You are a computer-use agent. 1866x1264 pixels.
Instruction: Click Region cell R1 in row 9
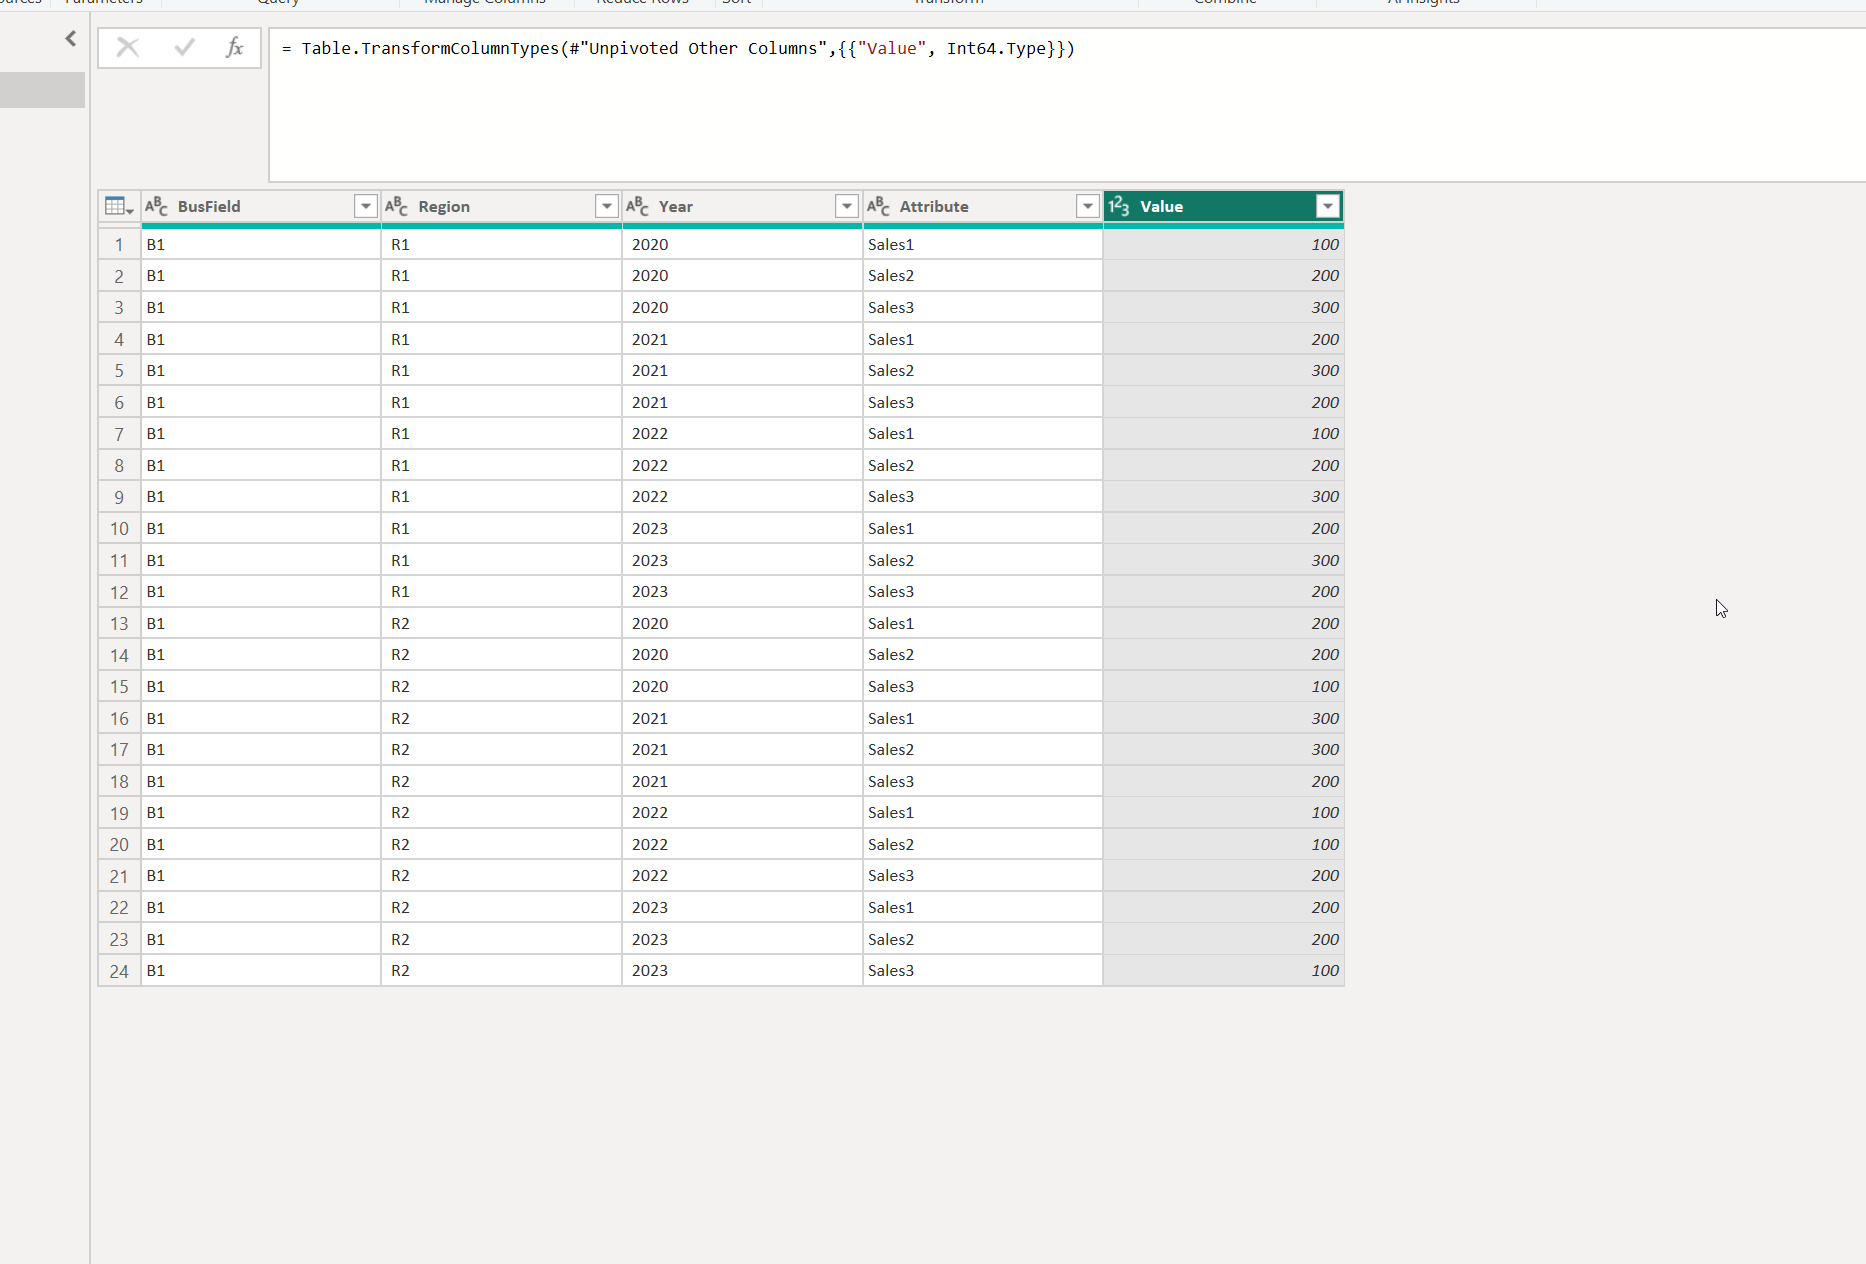click(501, 497)
